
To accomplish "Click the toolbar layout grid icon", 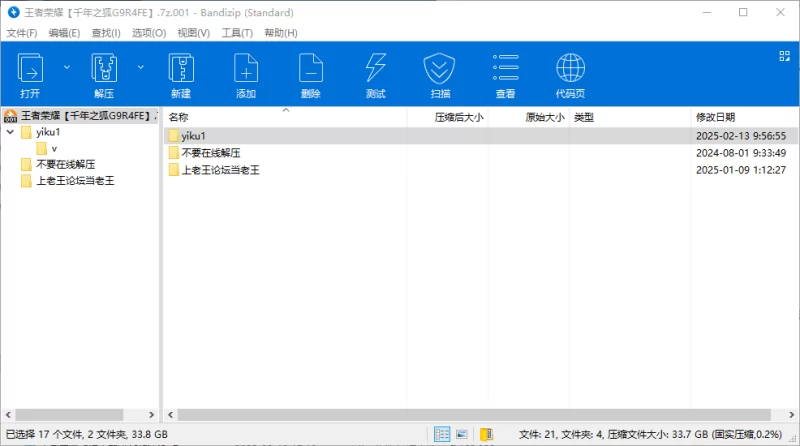I will pos(784,56).
